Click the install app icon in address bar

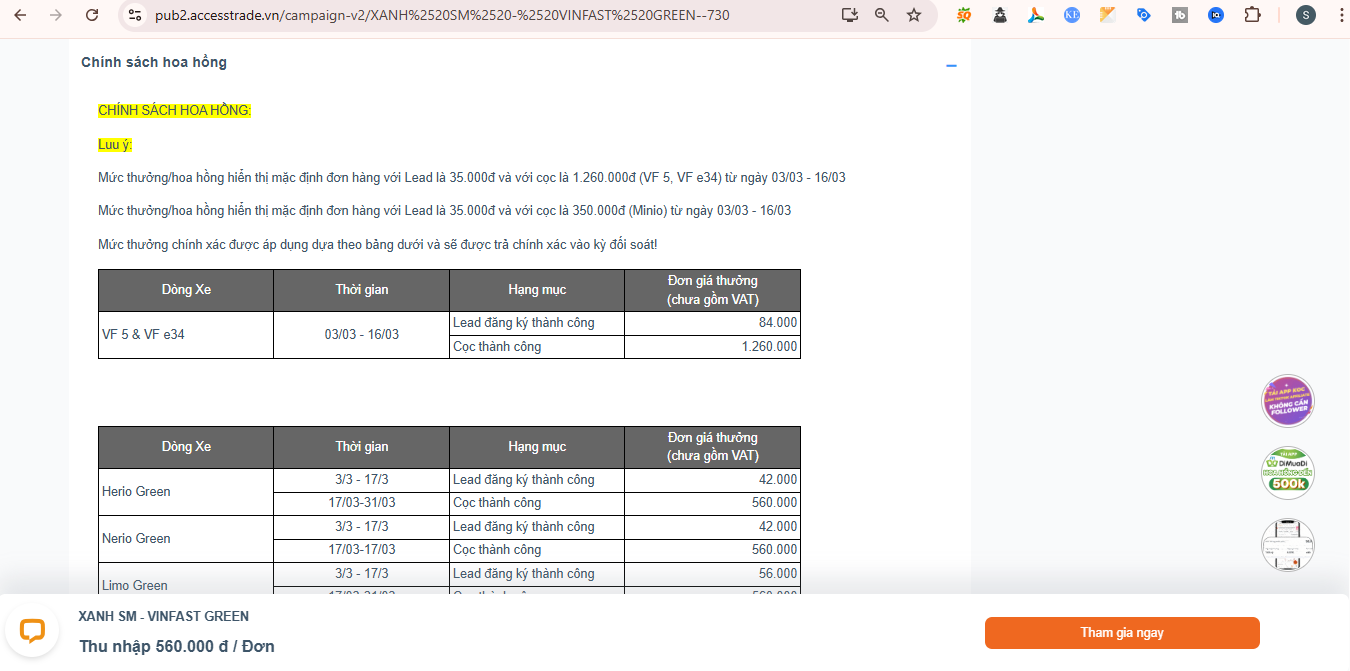pyautogui.click(x=851, y=15)
